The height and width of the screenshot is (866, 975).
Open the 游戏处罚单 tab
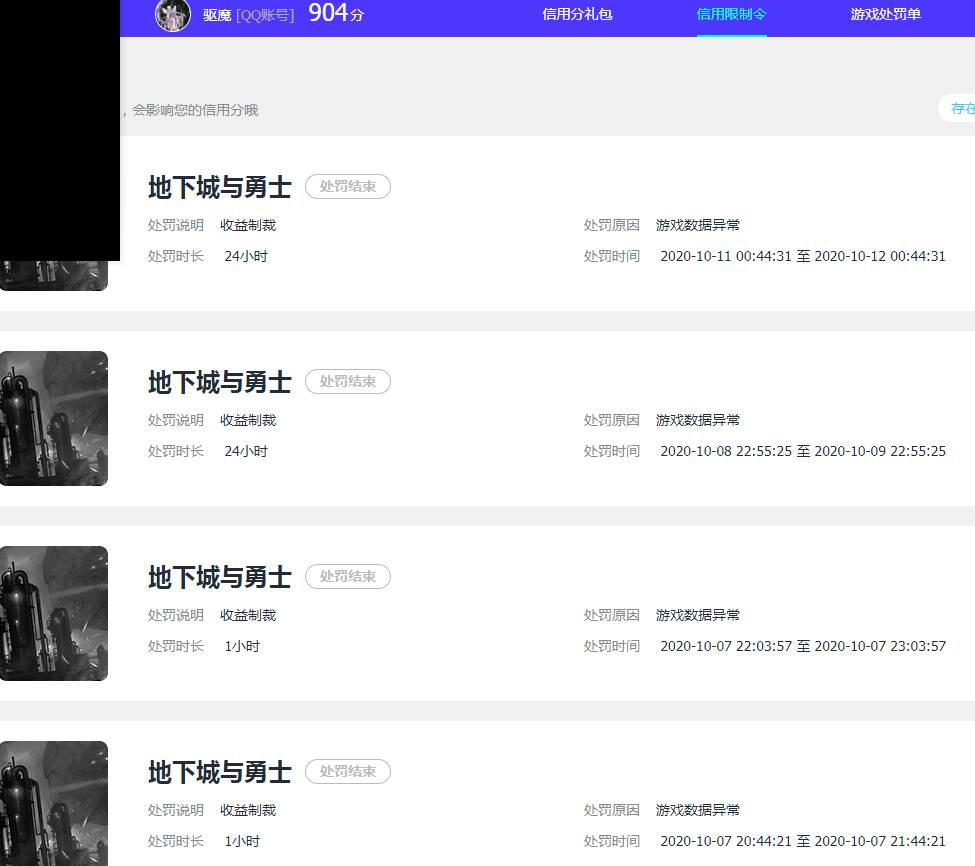(885, 15)
